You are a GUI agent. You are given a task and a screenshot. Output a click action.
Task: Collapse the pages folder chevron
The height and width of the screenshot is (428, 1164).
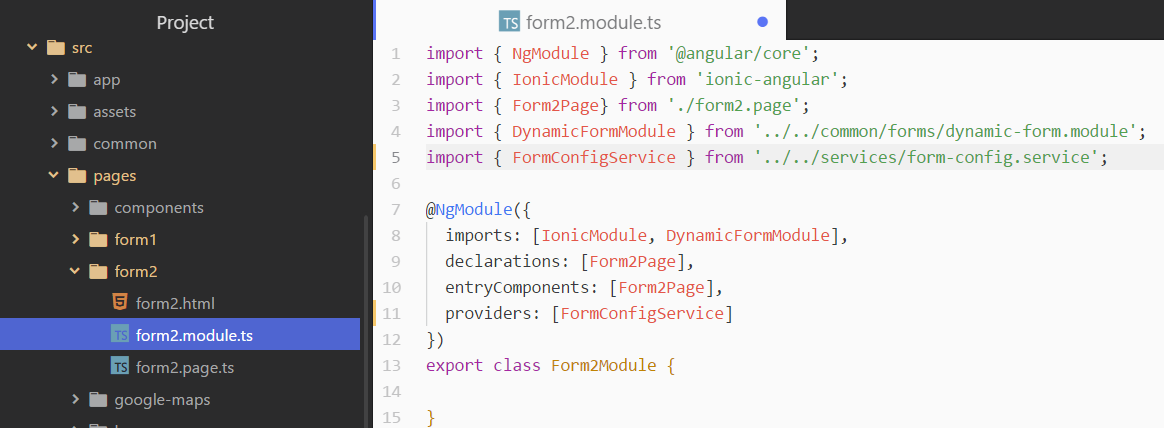coord(53,176)
